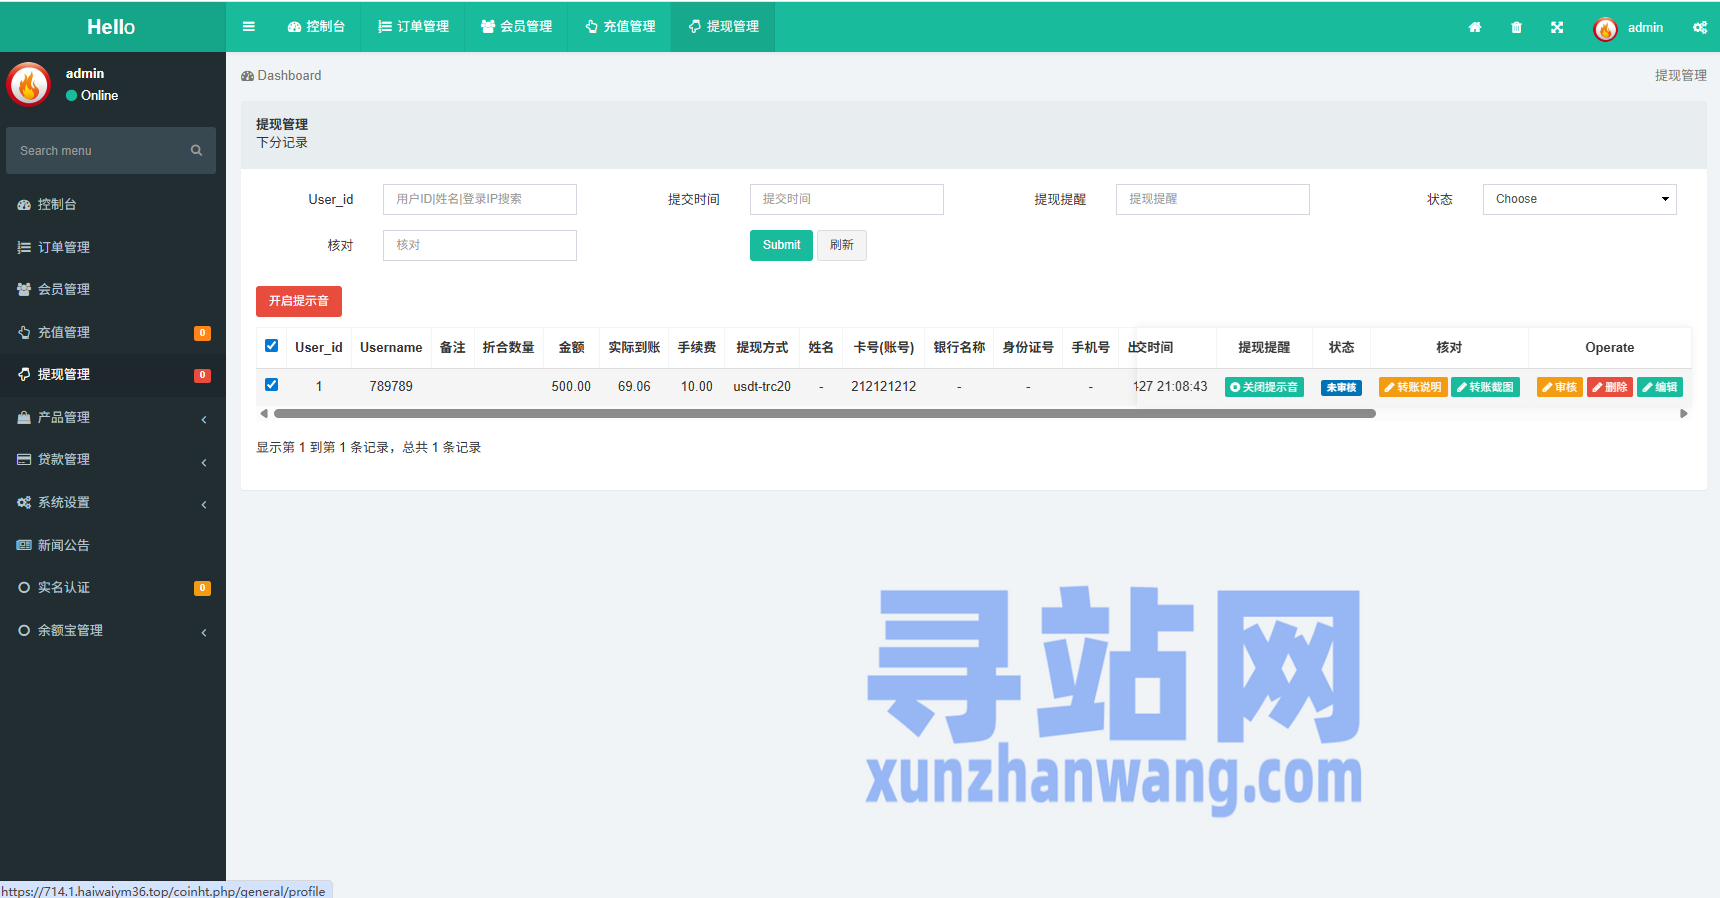This screenshot has width=1720, height=898.
Task: Expand the 产品管理 sidebar submenu
Action: 113,417
